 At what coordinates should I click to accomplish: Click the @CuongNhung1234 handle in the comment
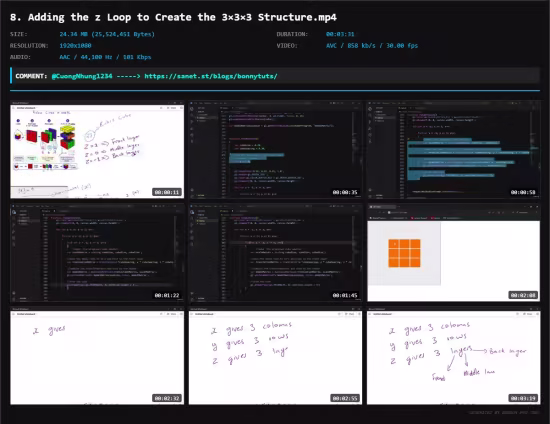82,76
